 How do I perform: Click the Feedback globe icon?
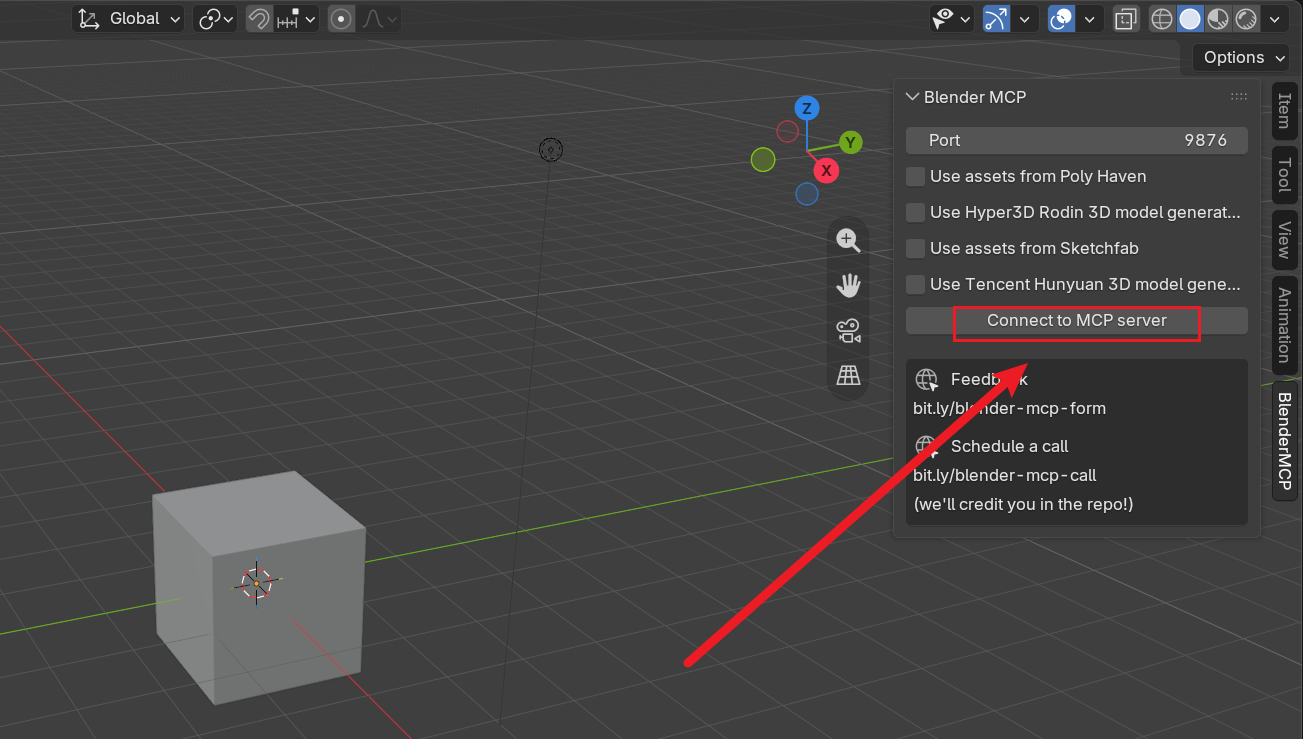click(x=927, y=380)
